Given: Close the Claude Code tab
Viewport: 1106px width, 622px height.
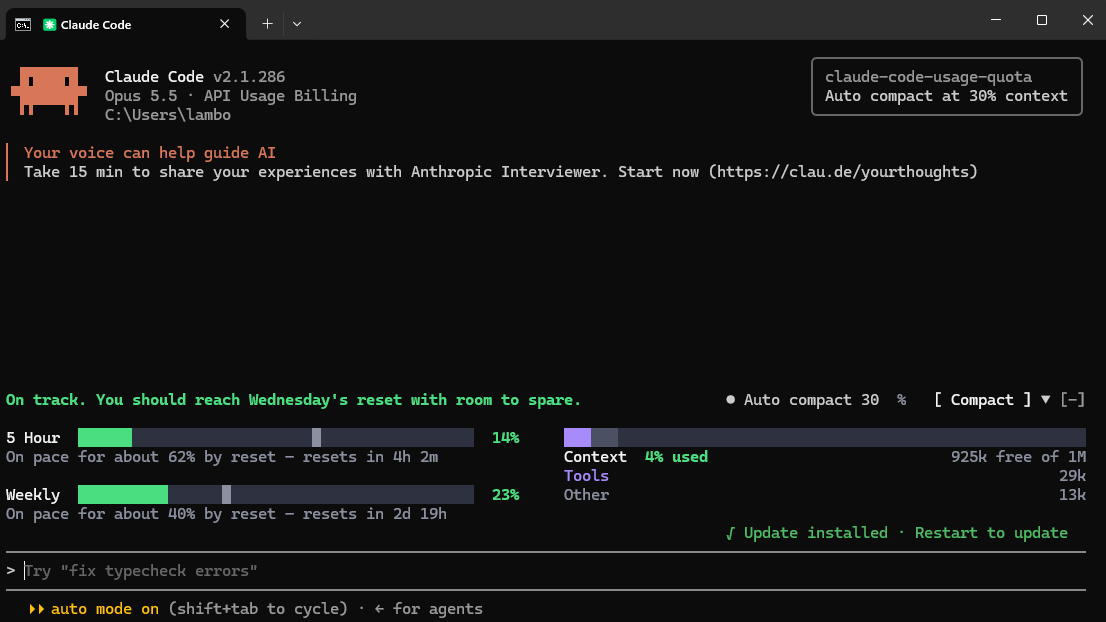Looking at the screenshot, I should pyautogui.click(x=224, y=24).
